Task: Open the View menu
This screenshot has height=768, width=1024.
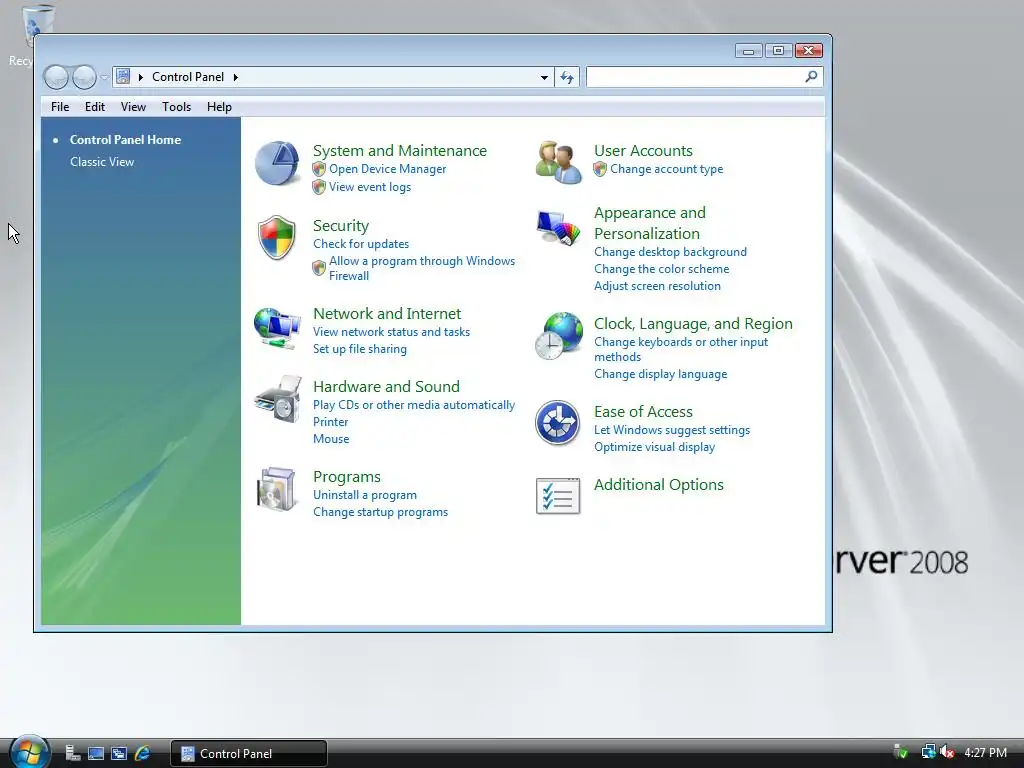Action: [x=133, y=106]
